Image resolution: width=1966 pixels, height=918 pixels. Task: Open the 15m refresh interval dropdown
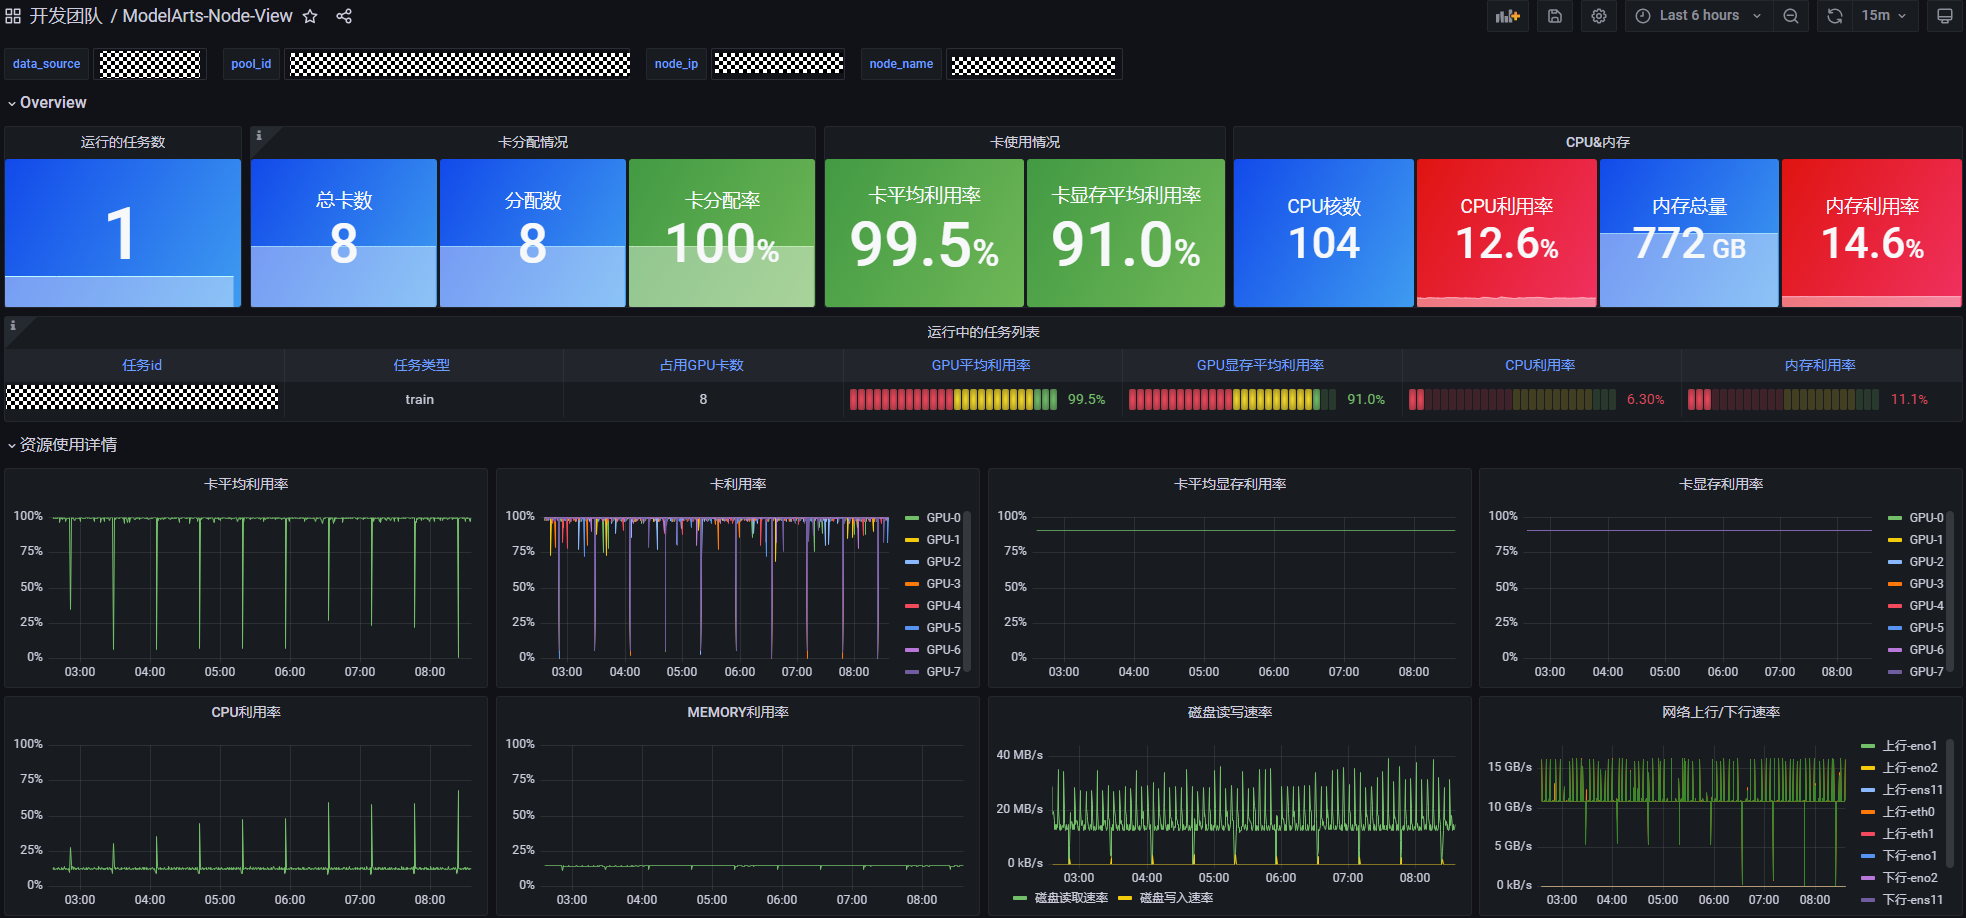[1884, 16]
